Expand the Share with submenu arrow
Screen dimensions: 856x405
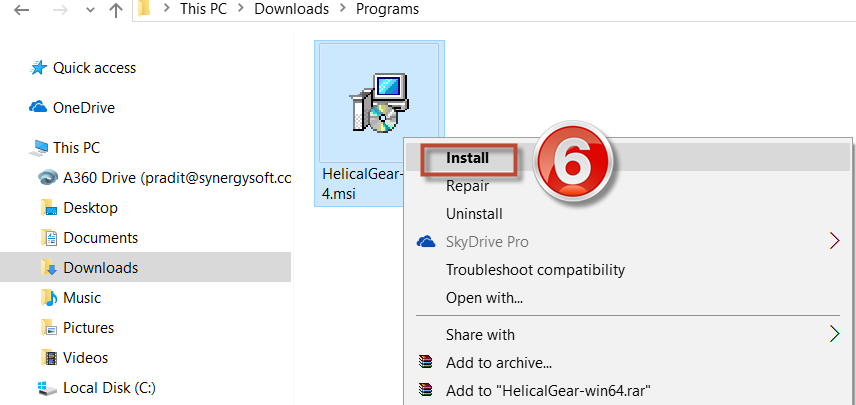(835, 334)
